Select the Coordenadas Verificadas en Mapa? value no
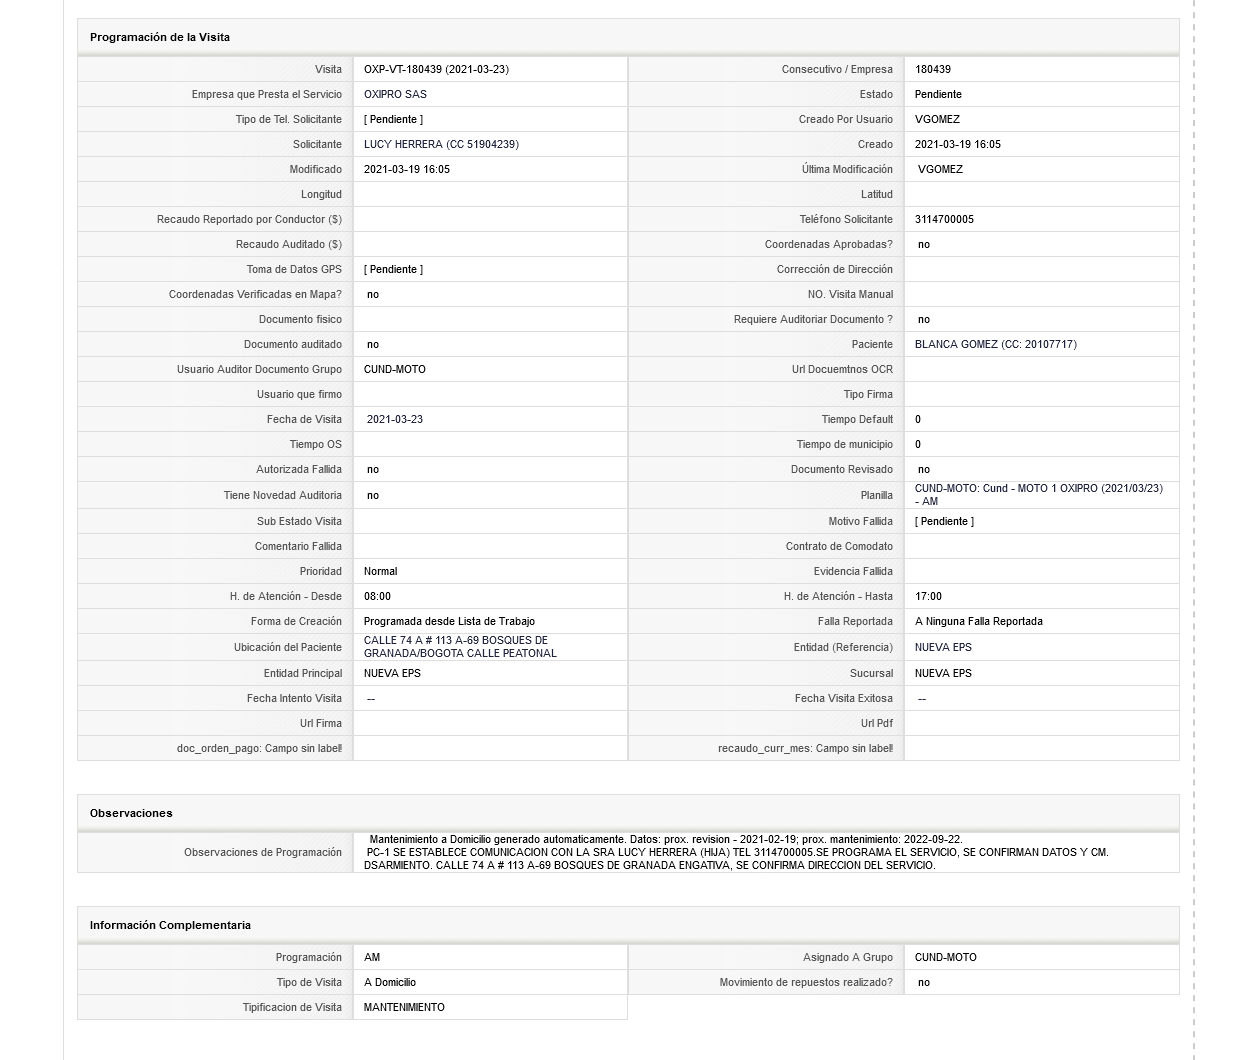This screenshot has height=1060, width=1248. tap(373, 294)
